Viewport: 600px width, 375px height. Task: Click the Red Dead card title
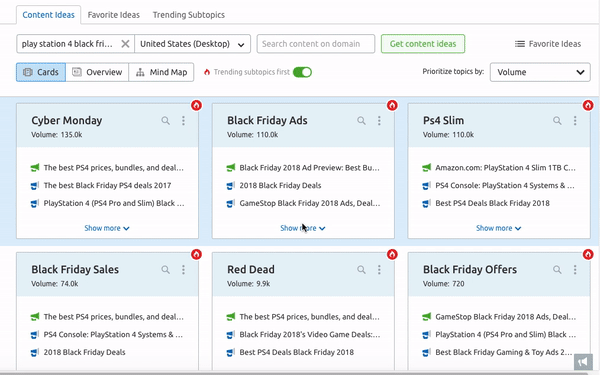[x=251, y=270]
